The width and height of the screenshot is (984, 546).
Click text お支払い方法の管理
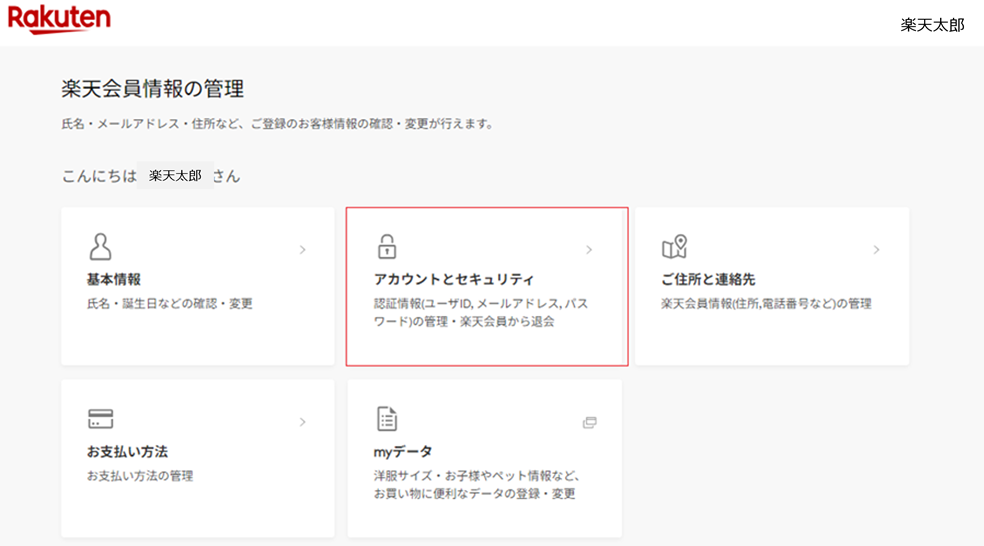tap(140, 476)
